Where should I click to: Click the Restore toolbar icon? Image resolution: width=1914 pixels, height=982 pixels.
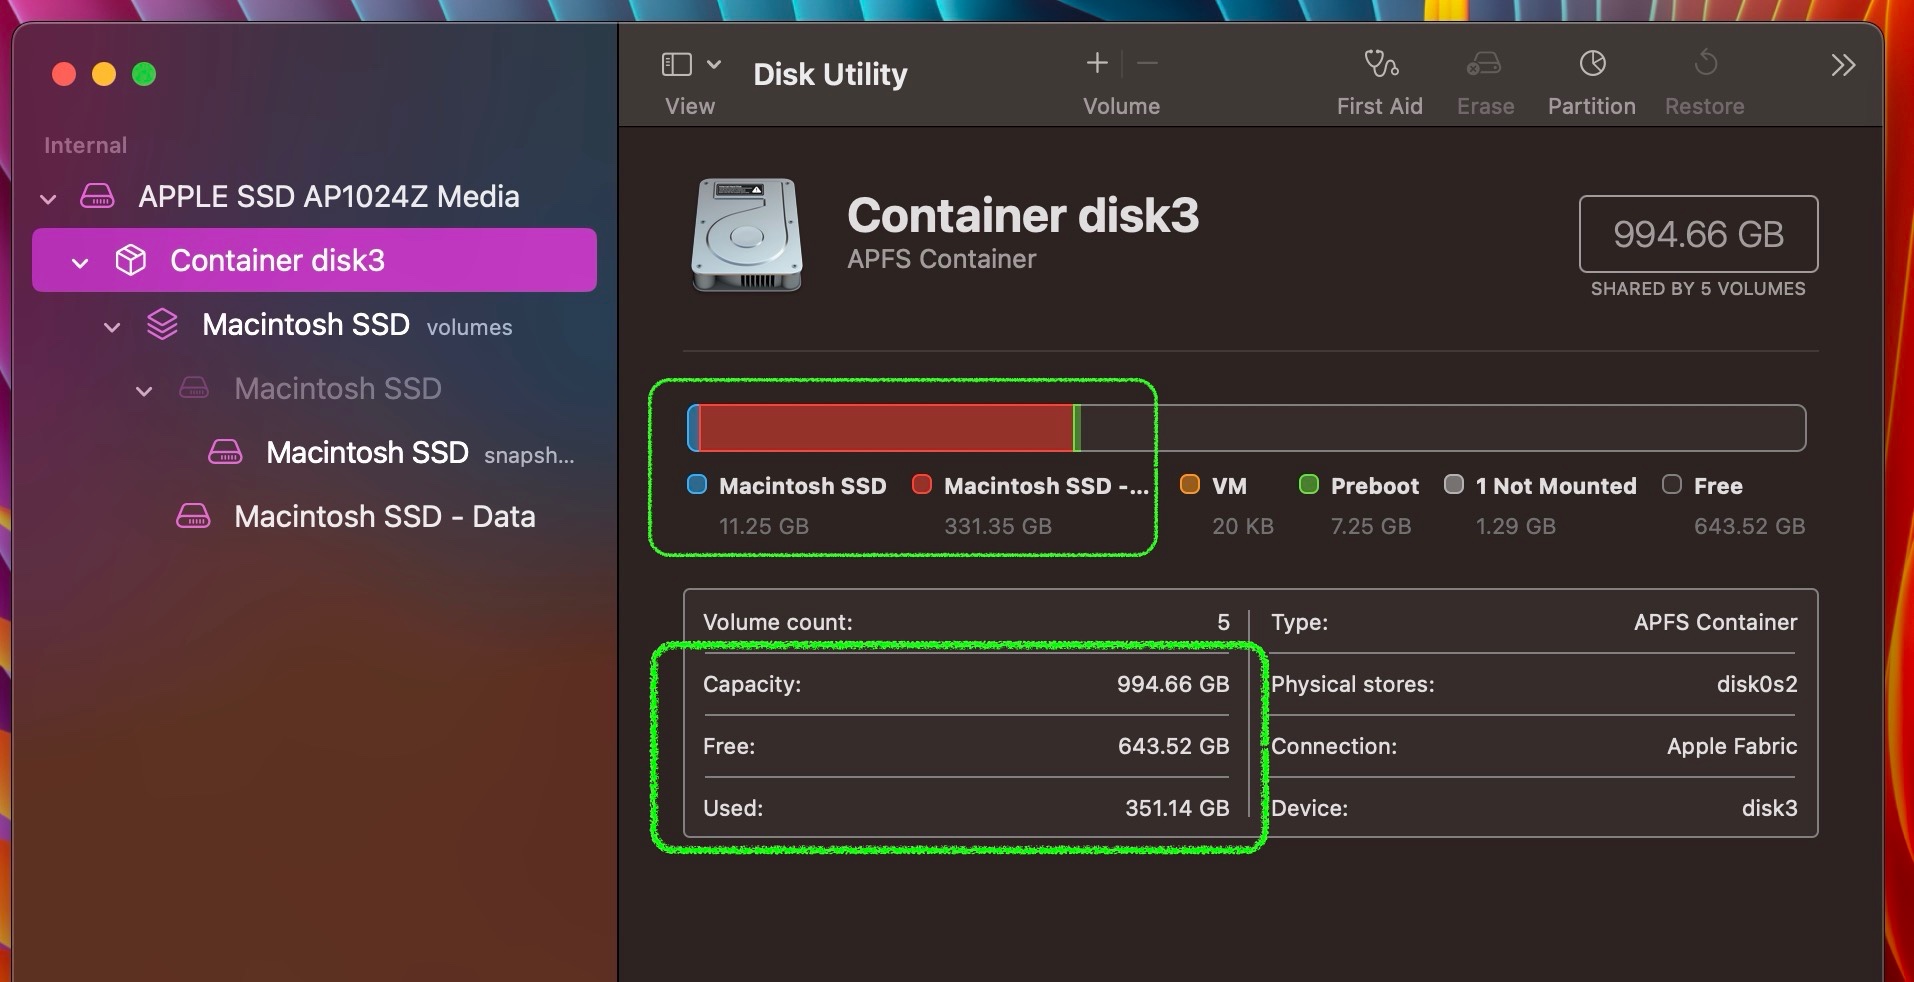pyautogui.click(x=1705, y=80)
